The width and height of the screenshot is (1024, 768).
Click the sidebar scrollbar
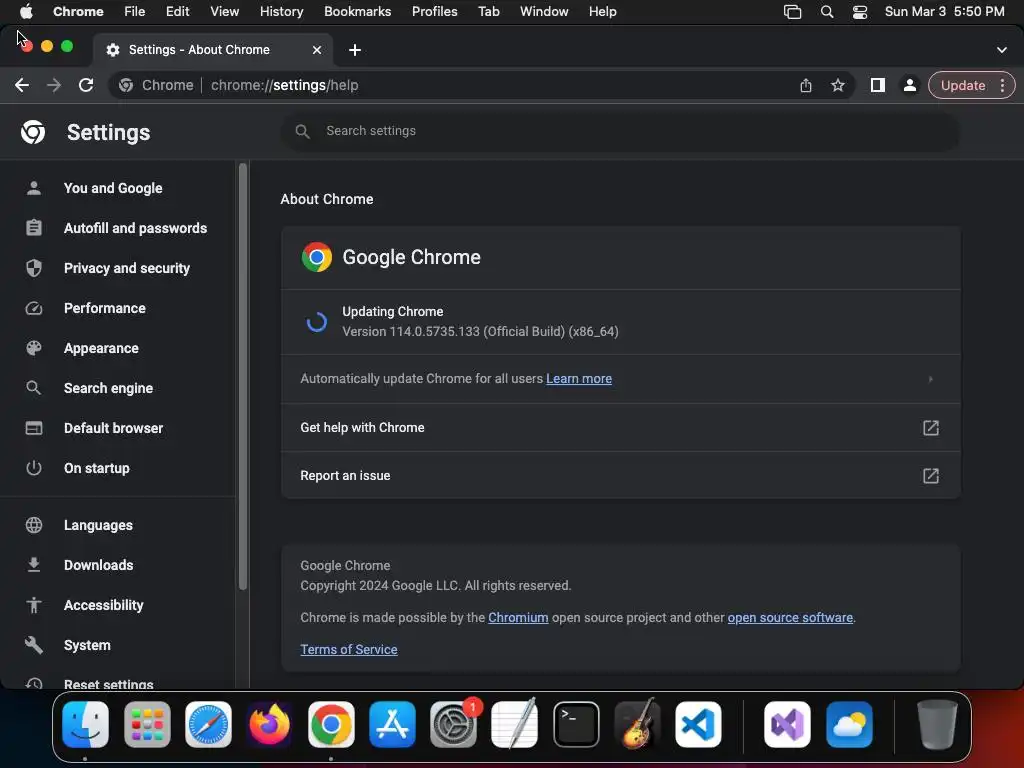tap(243, 377)
